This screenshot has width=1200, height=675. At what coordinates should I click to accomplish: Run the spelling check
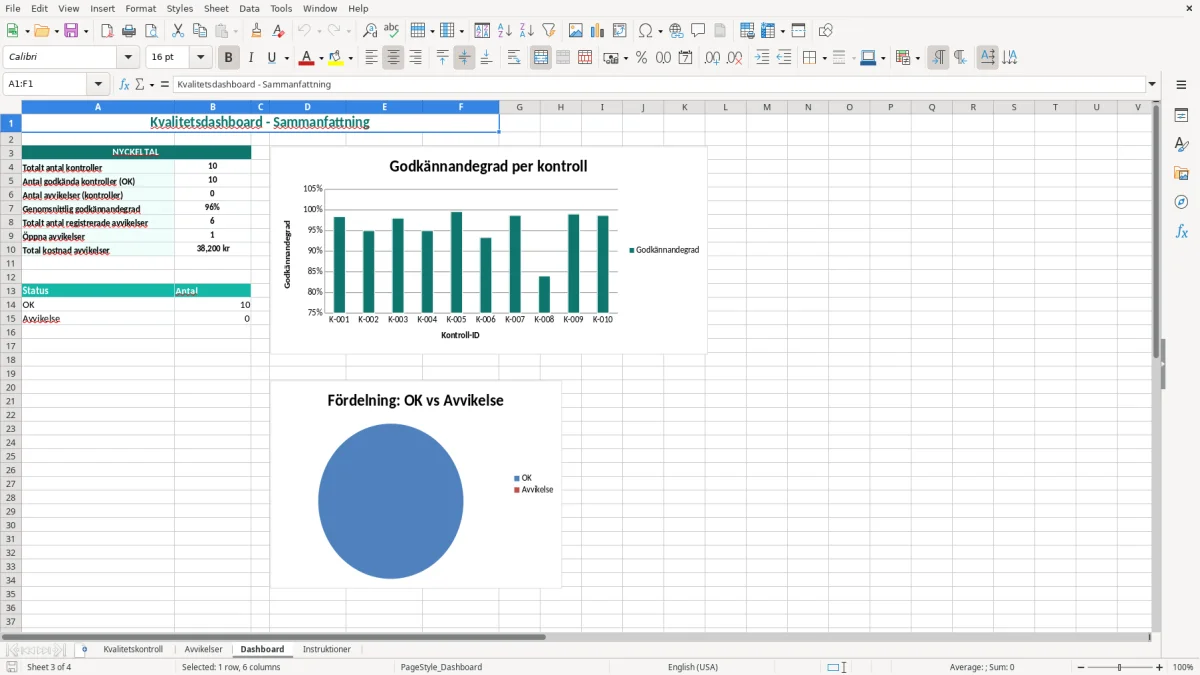pyautogui.click(x=391, y=31)
